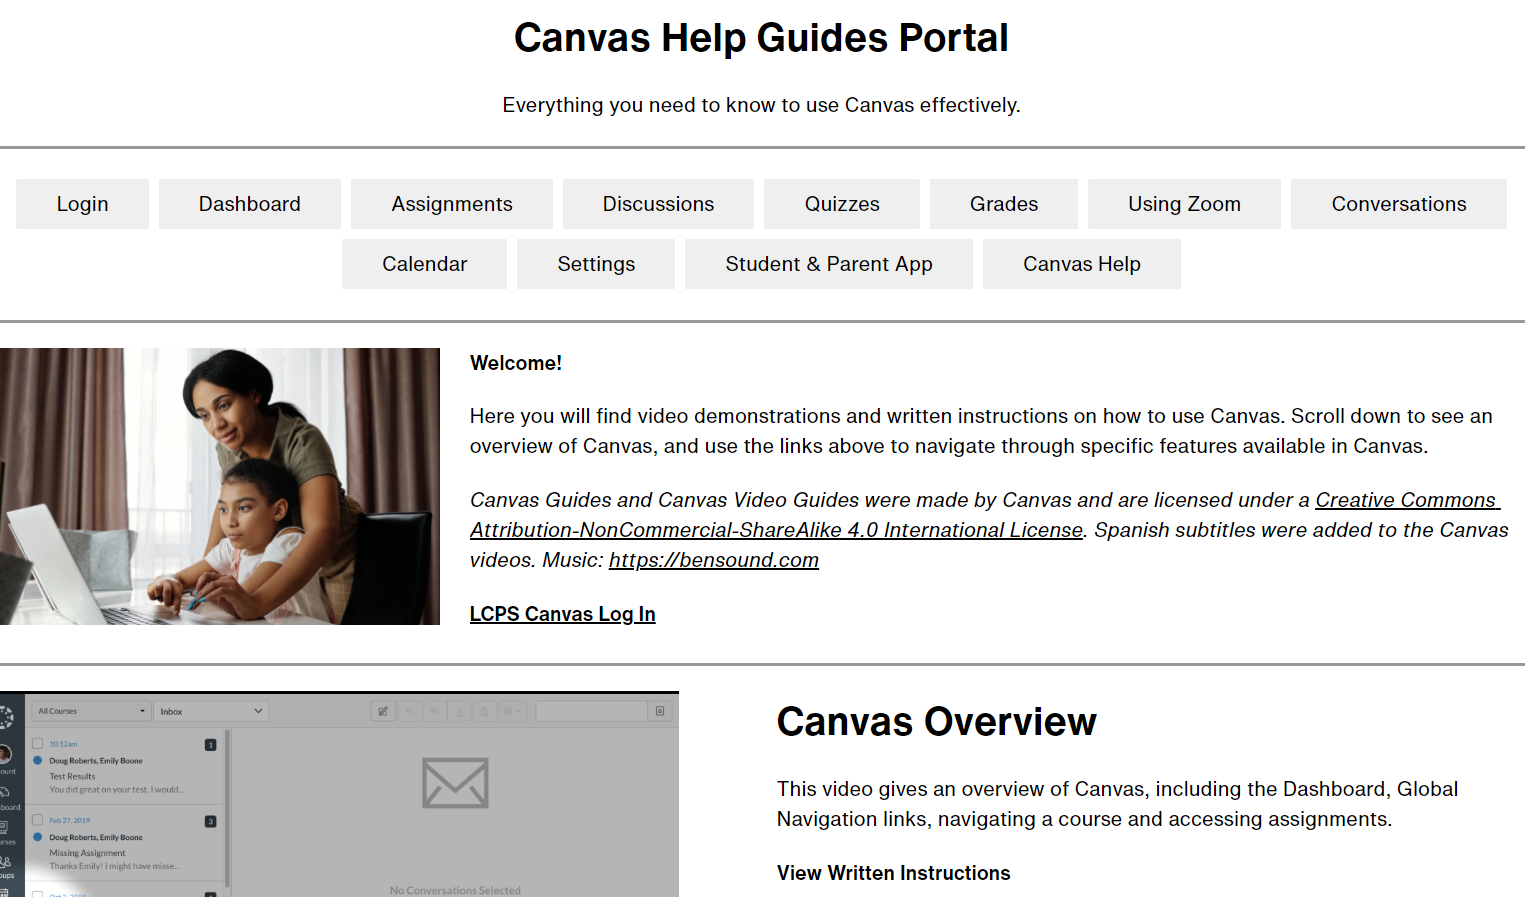This screenshot has width=1525, height=897.
Task: Click the Welcome! heading text
Action: pos(516,363)
